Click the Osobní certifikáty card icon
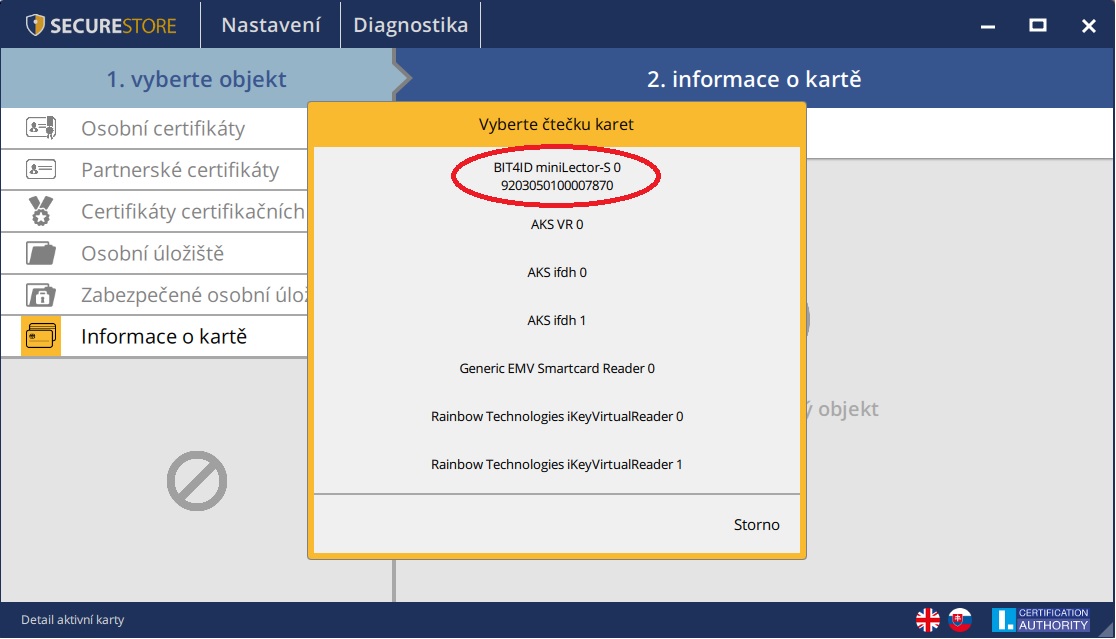1116x639 pixels. [x=41, y=128]
